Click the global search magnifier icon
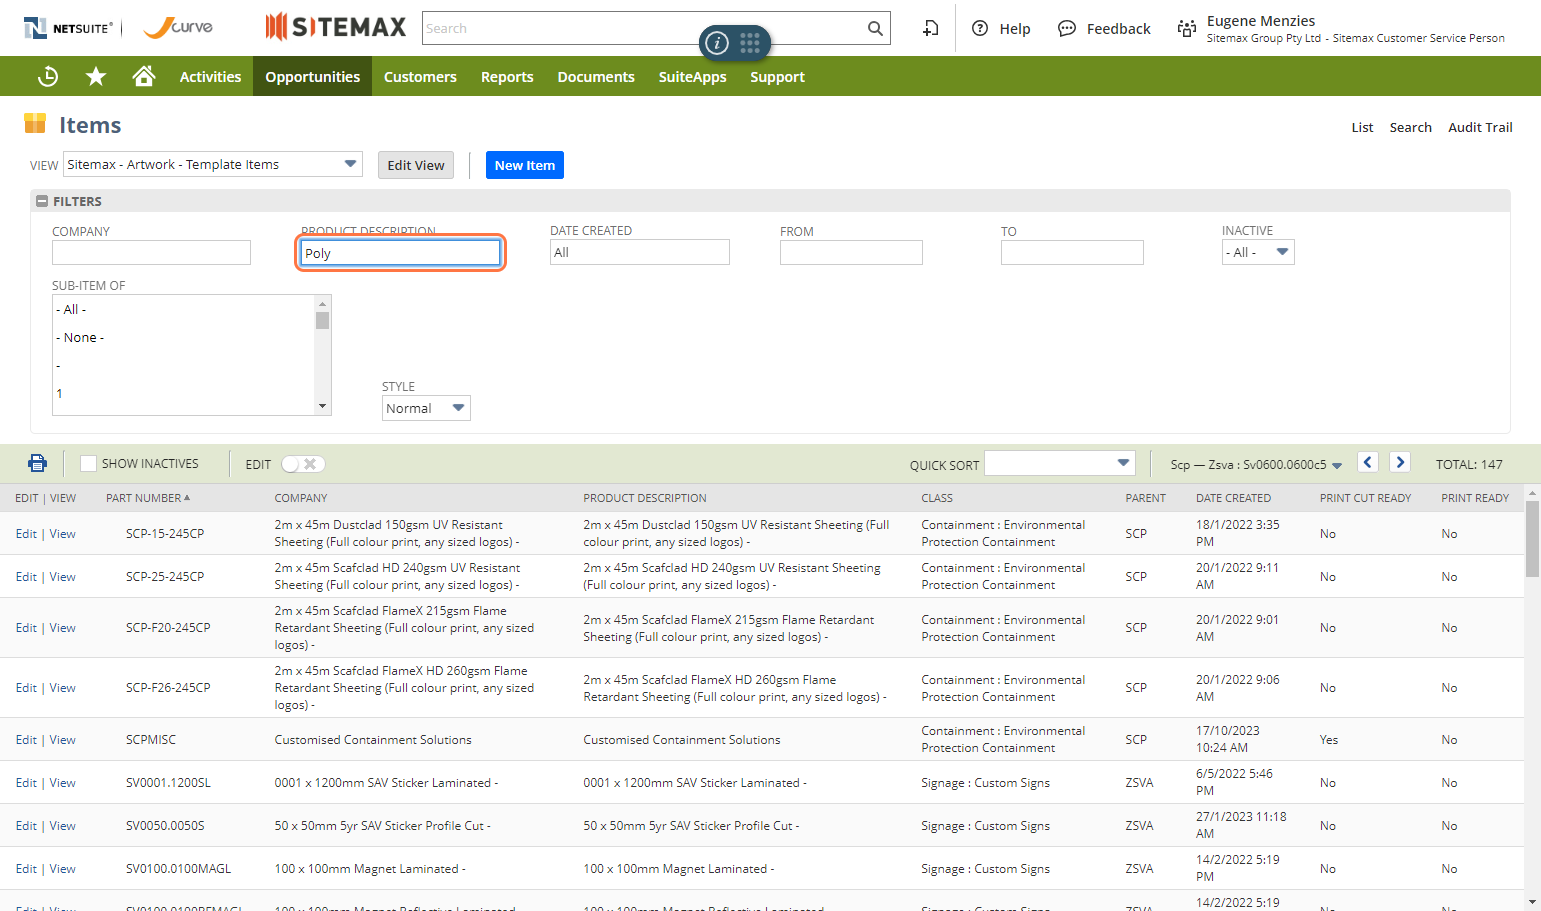1541x911 pixels. pyautogui.click(x=875, y=28)
